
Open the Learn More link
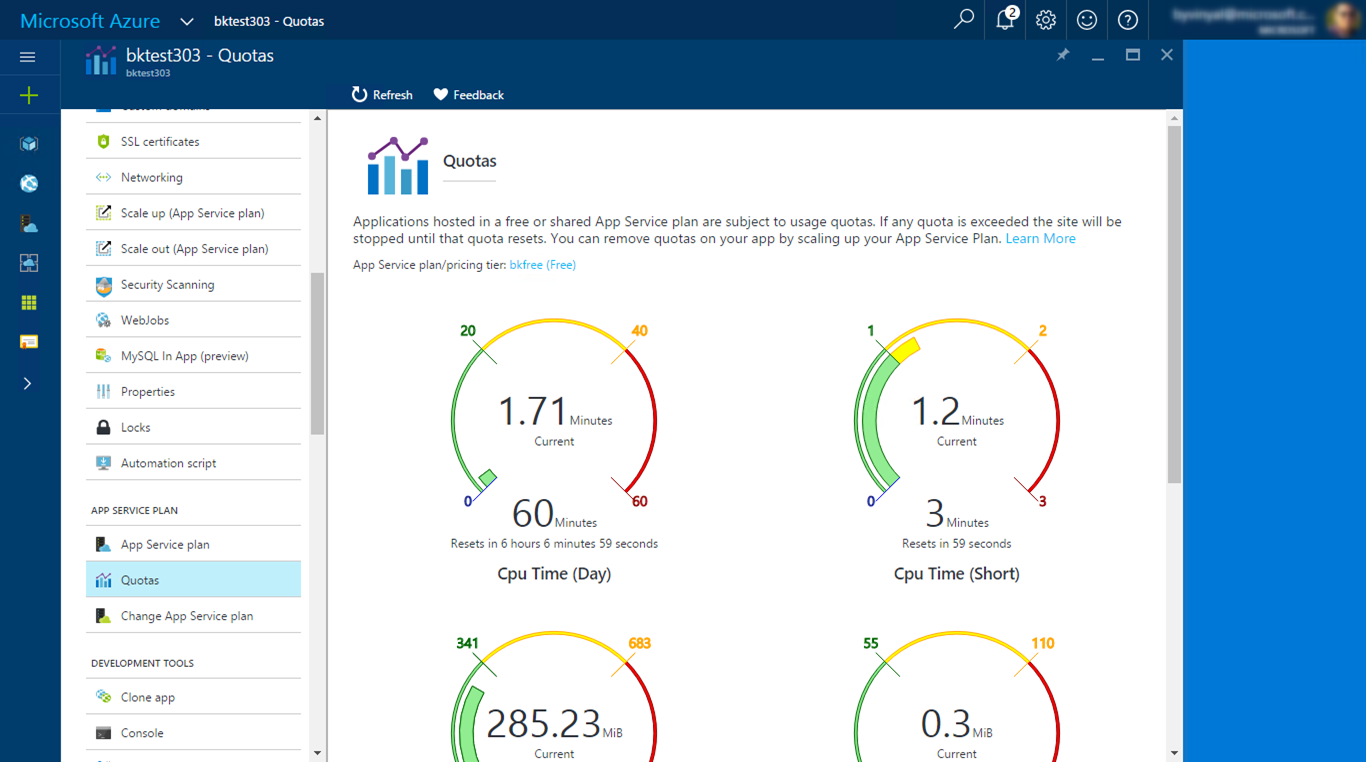pyautogui.click(x=1040, y=239)
